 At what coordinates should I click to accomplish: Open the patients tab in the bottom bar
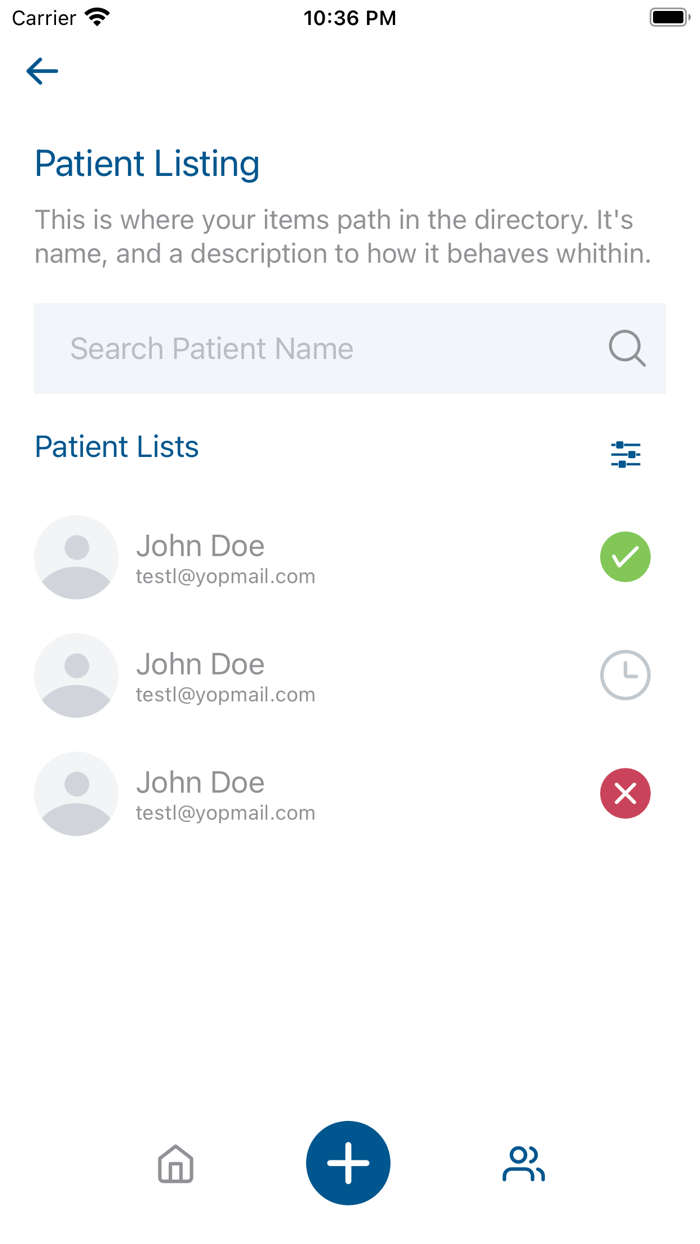click(523, 1164)
